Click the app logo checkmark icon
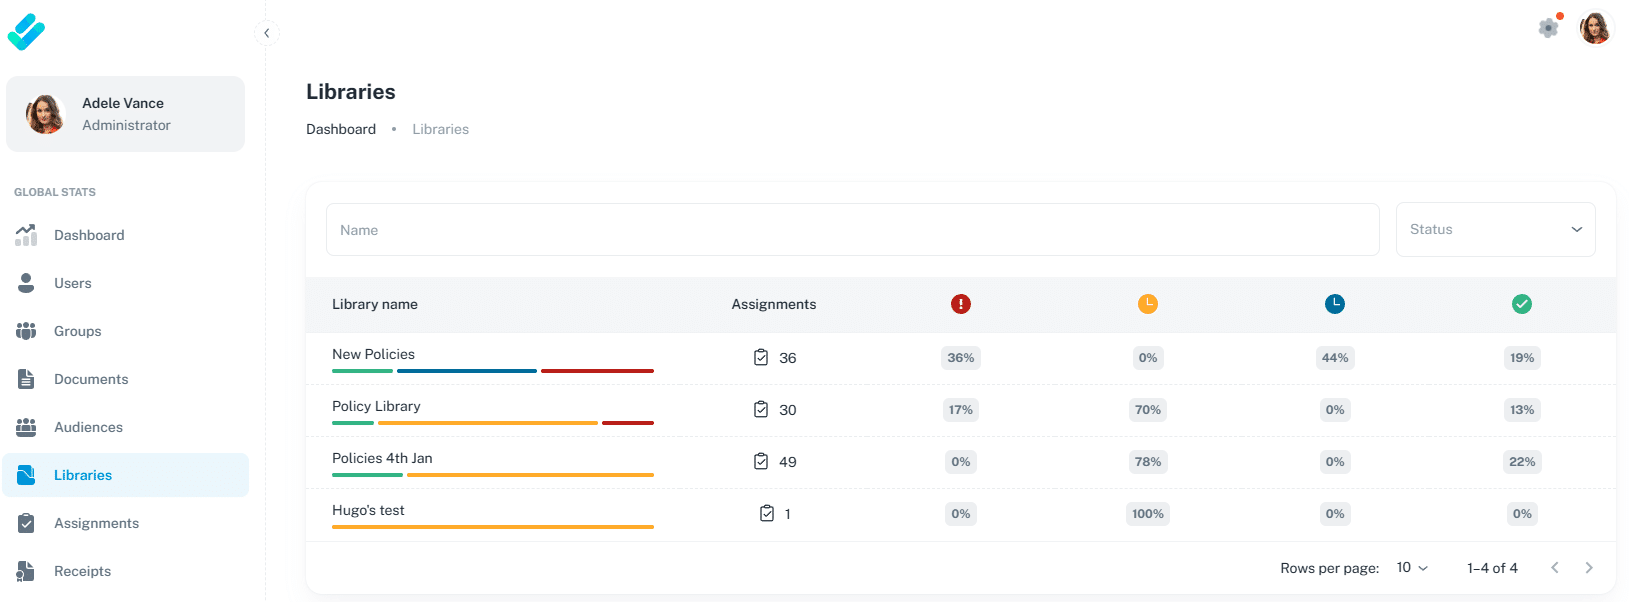The height and width of the screenshot is (602, 1629). (26, 32)
